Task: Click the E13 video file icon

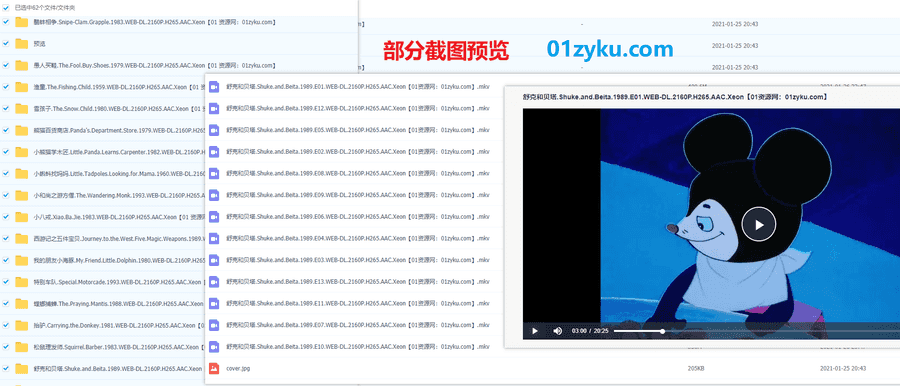Action: click(214, 281)
